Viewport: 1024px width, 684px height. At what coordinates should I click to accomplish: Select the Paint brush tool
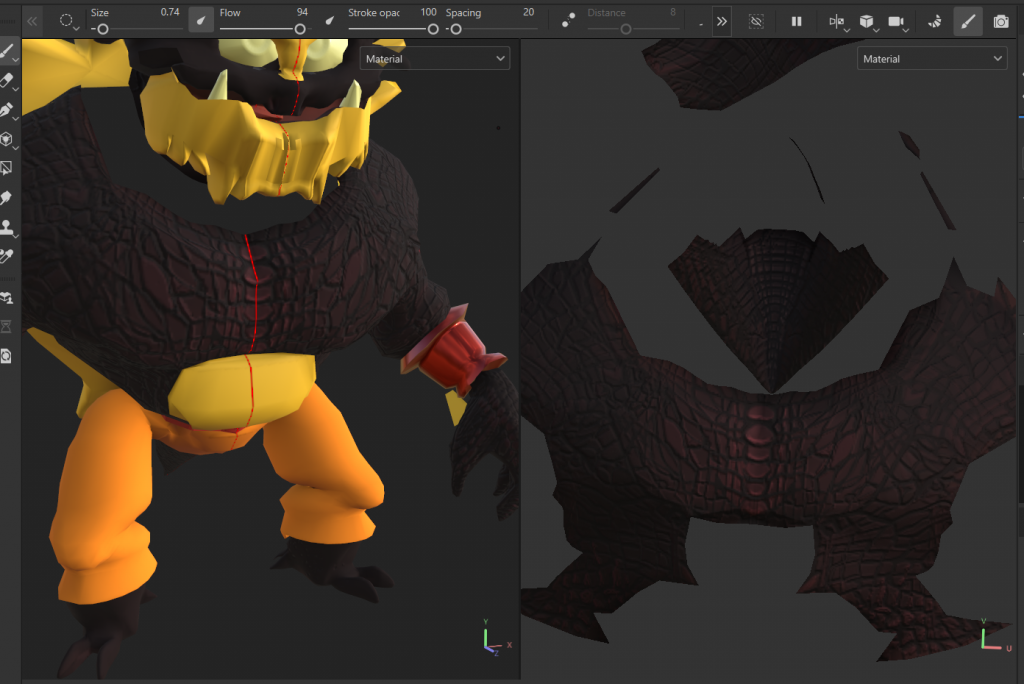click(7, 51)
